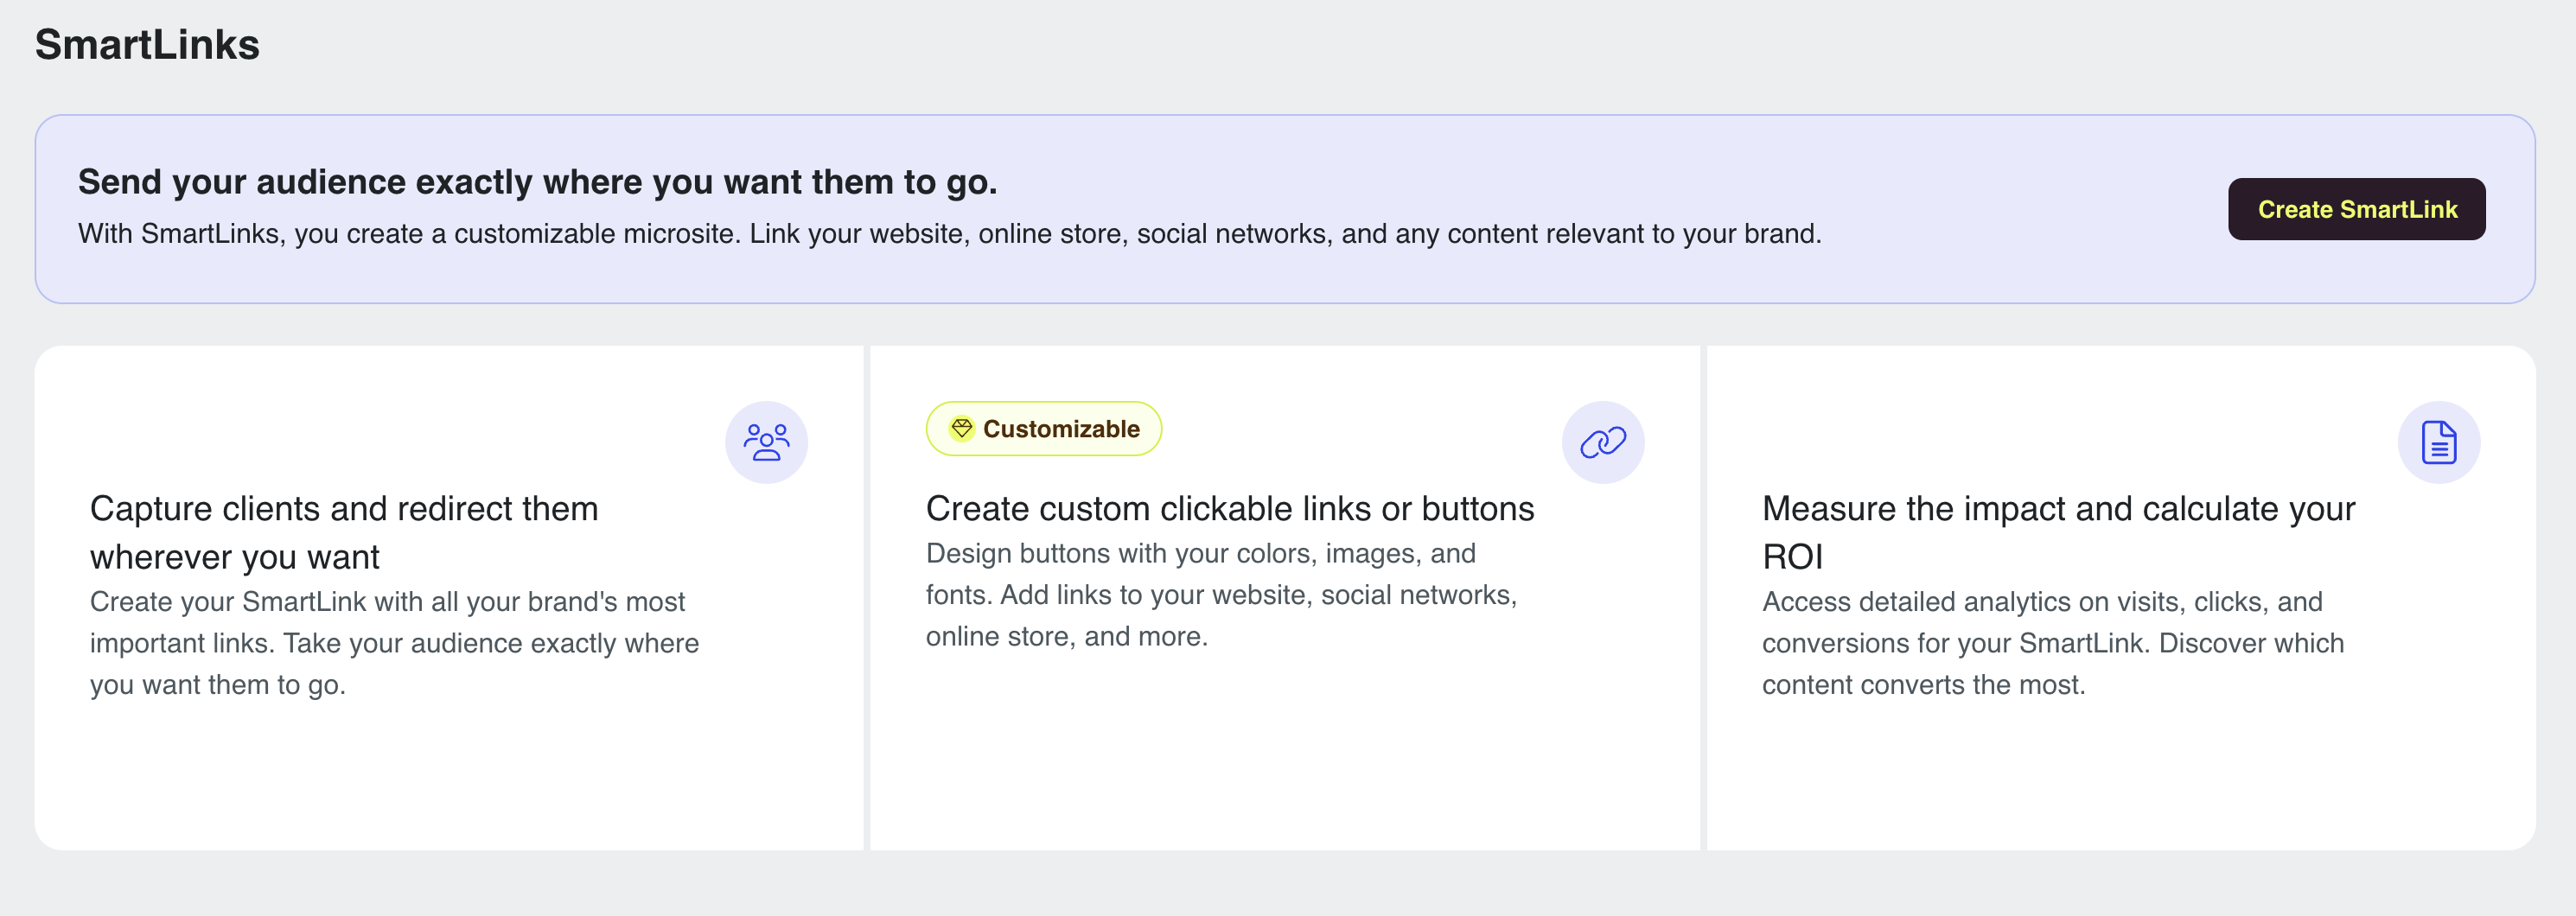This screenshot has height=916, width=2576.
Task: Click 'Access detailed analytics on visits' description
Action: [2052, 643]
